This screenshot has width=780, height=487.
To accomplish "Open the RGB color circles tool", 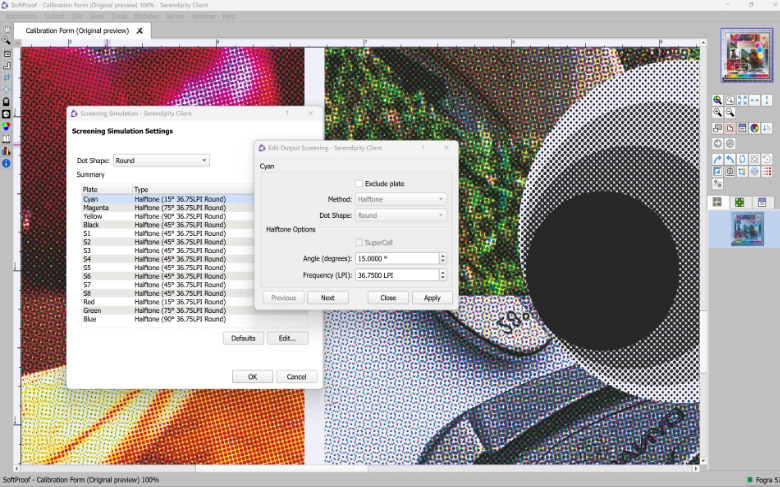I will pos(6,126).
